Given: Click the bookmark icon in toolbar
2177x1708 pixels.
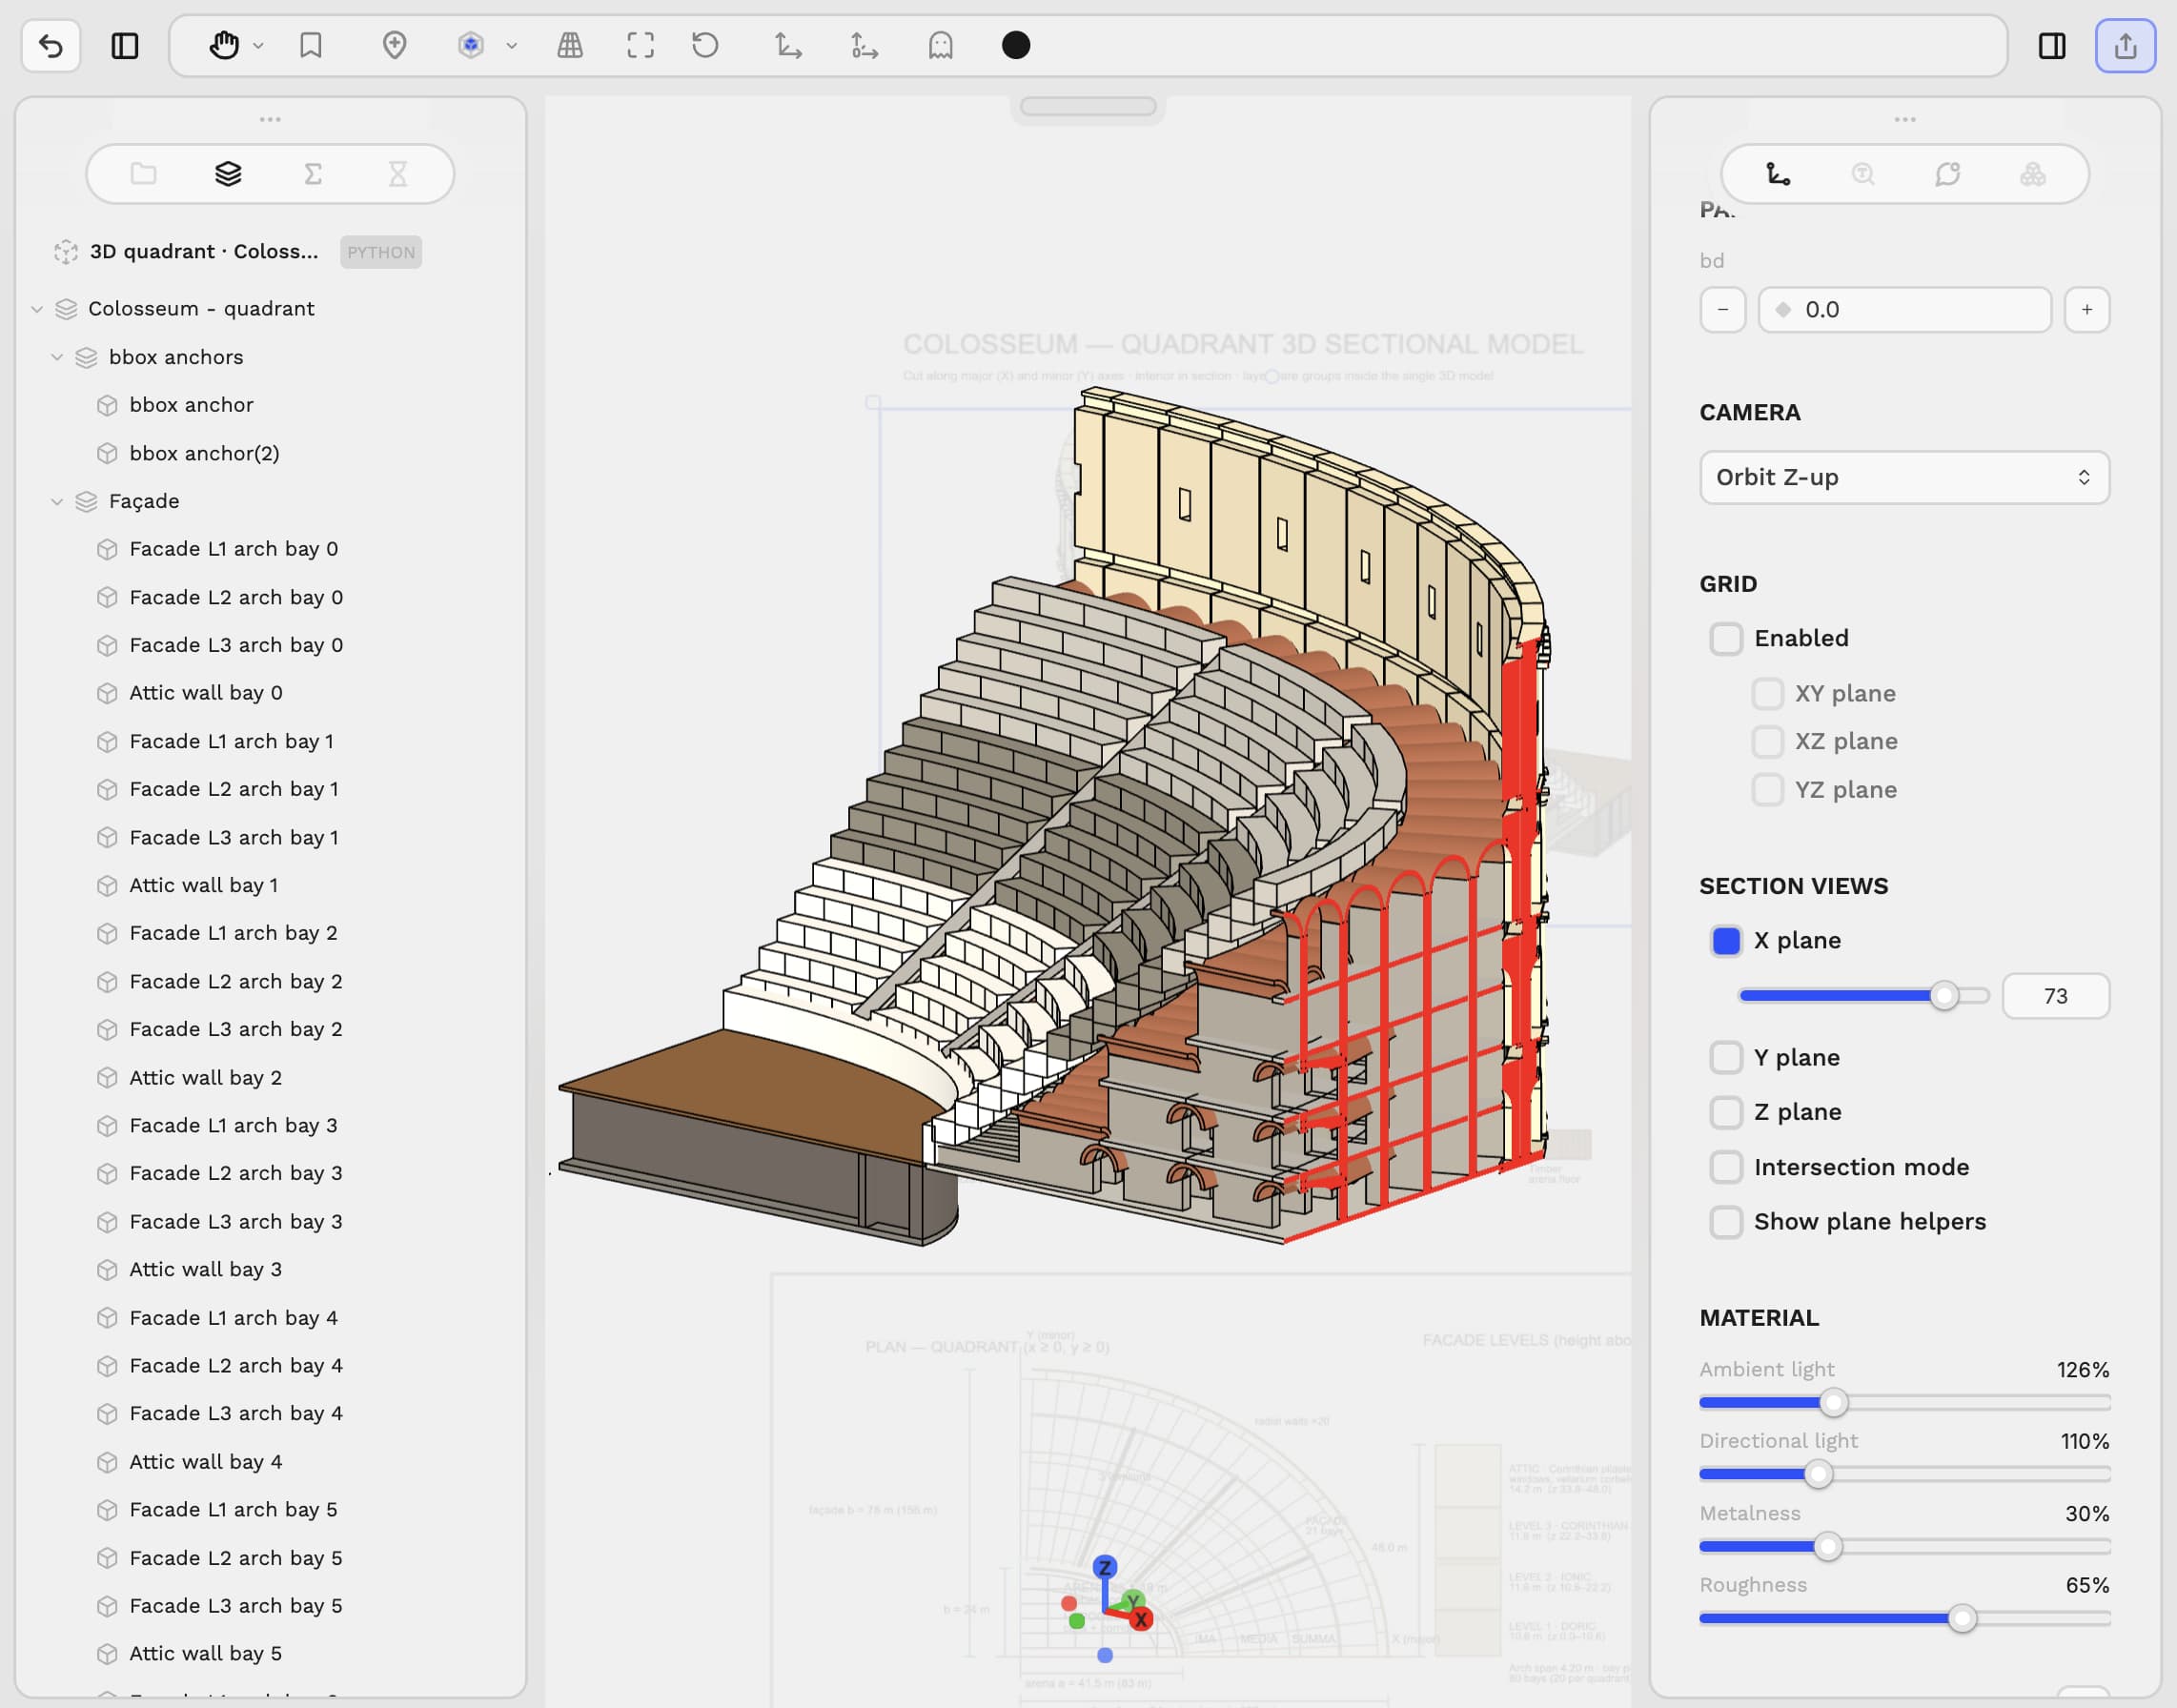Looking at the screenshot, I should coord(311,45).
